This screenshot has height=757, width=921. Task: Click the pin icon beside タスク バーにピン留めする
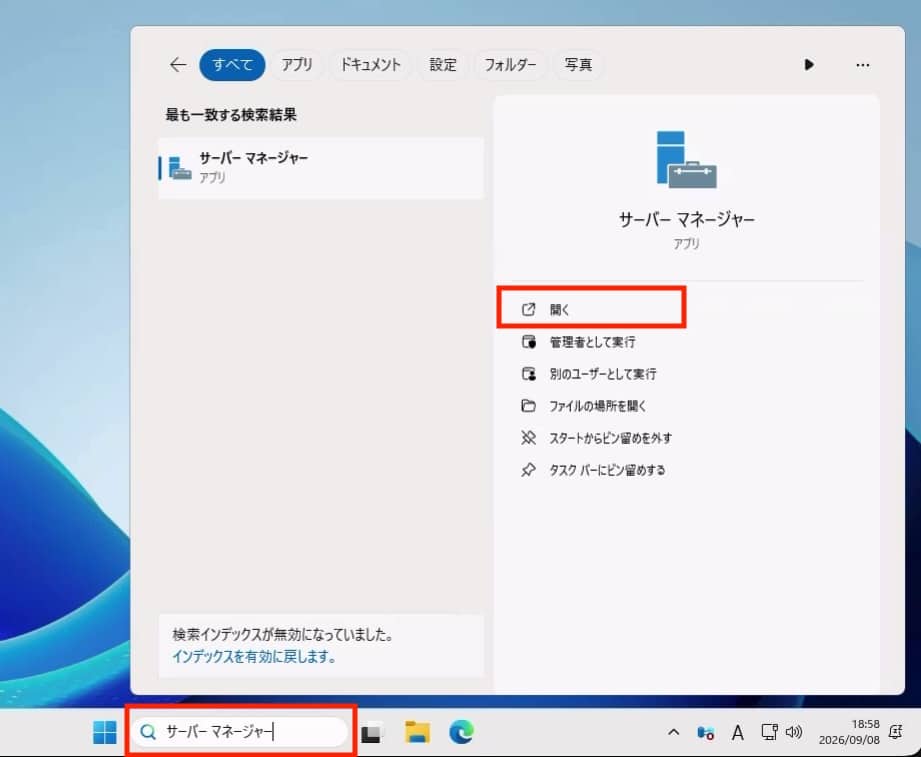click(x=529, y=470)
